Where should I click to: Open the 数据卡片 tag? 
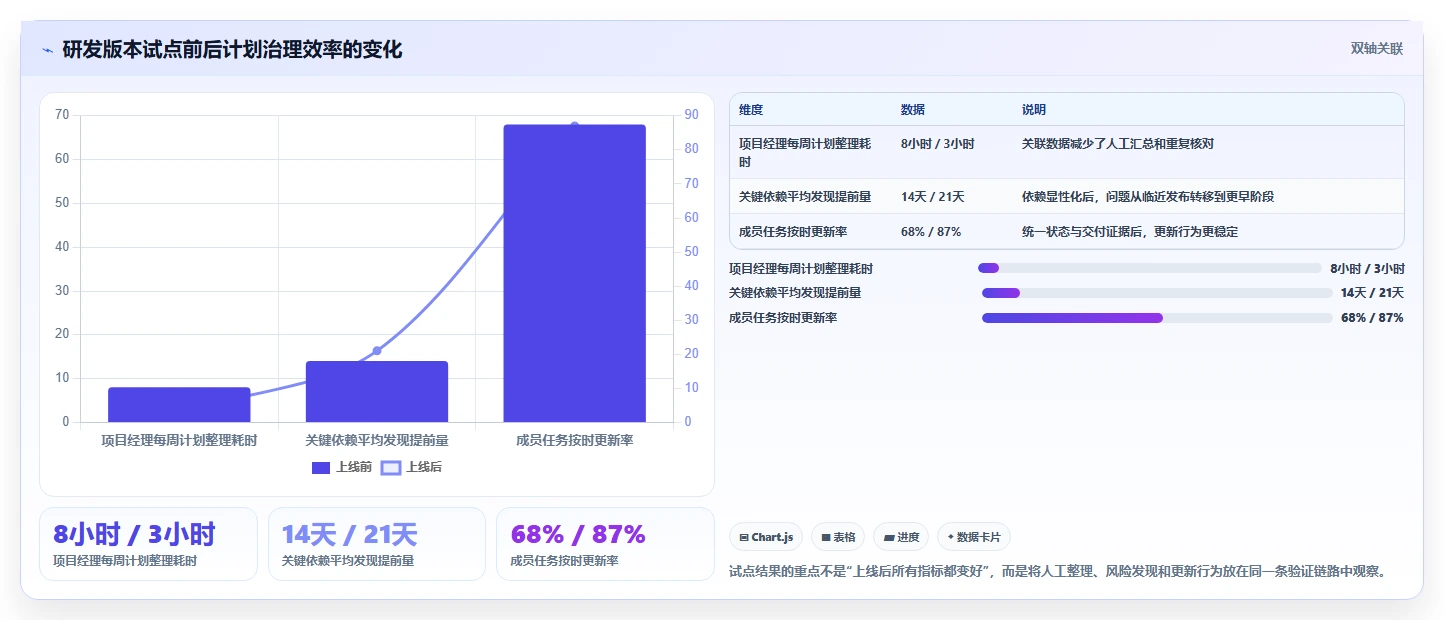(x=974, y=537)
